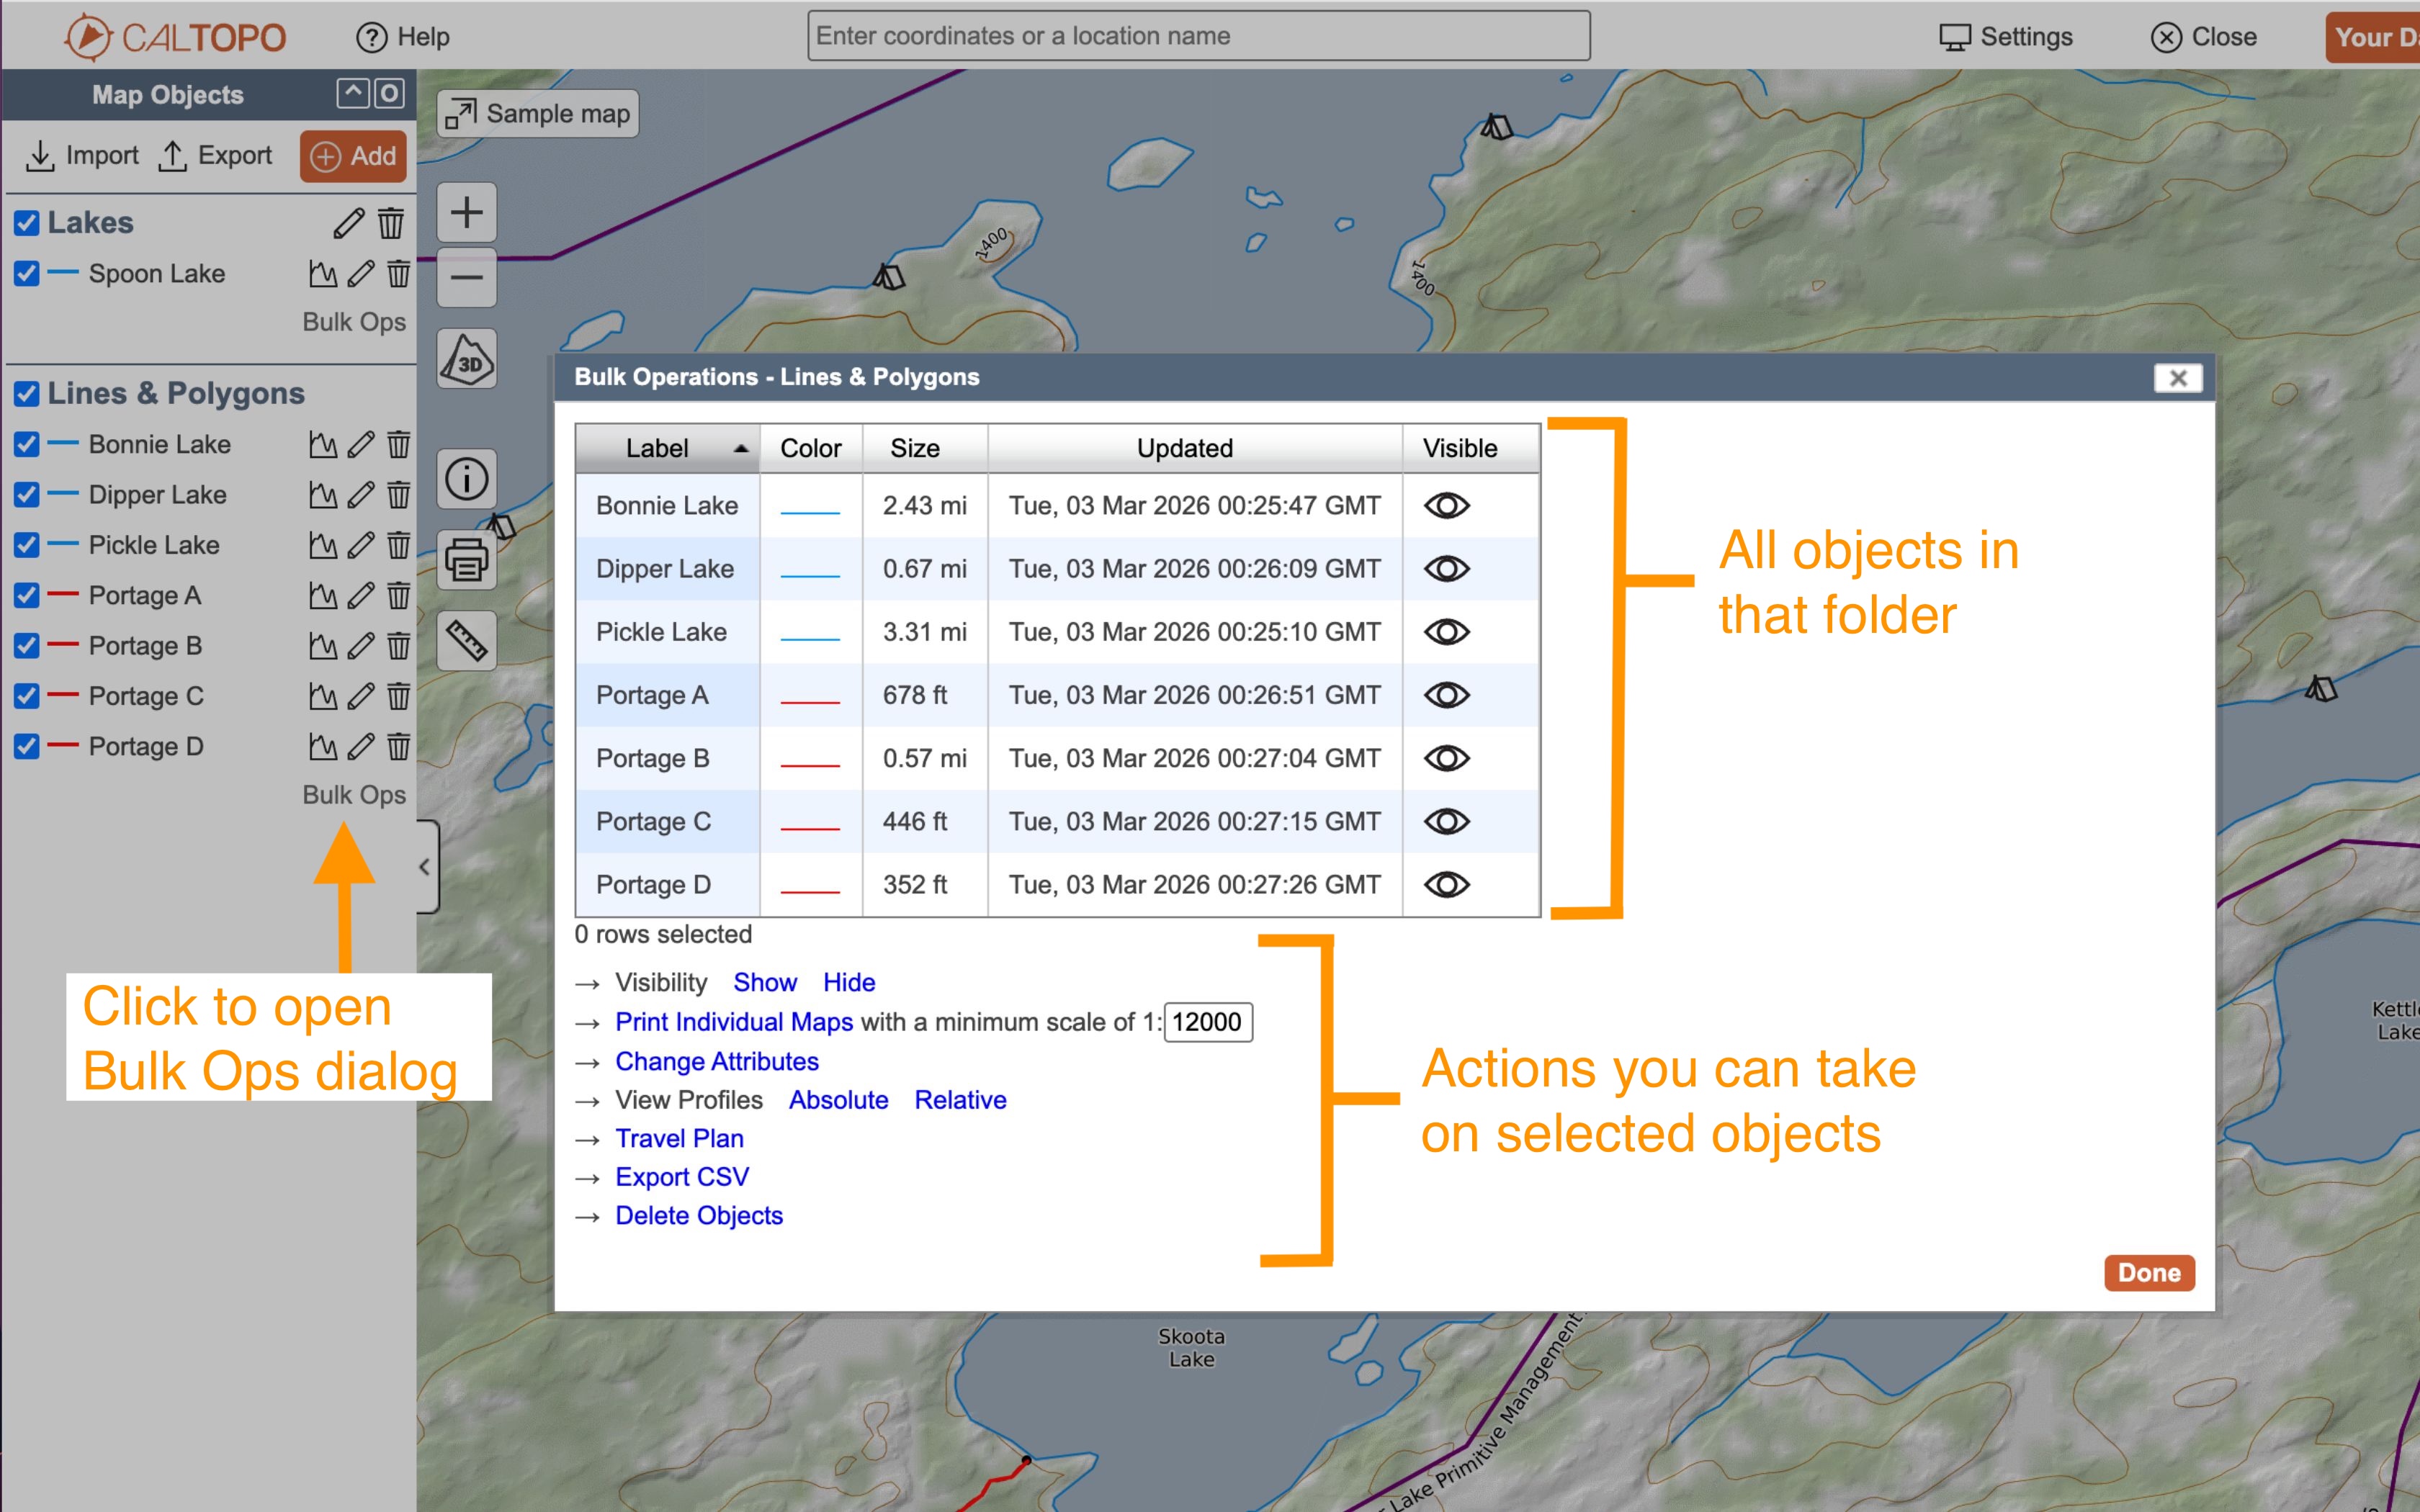This screenshot has width=2420, height=1512.
Task: Edit the Lakes folder pencil icon
Action: point(348,223)
